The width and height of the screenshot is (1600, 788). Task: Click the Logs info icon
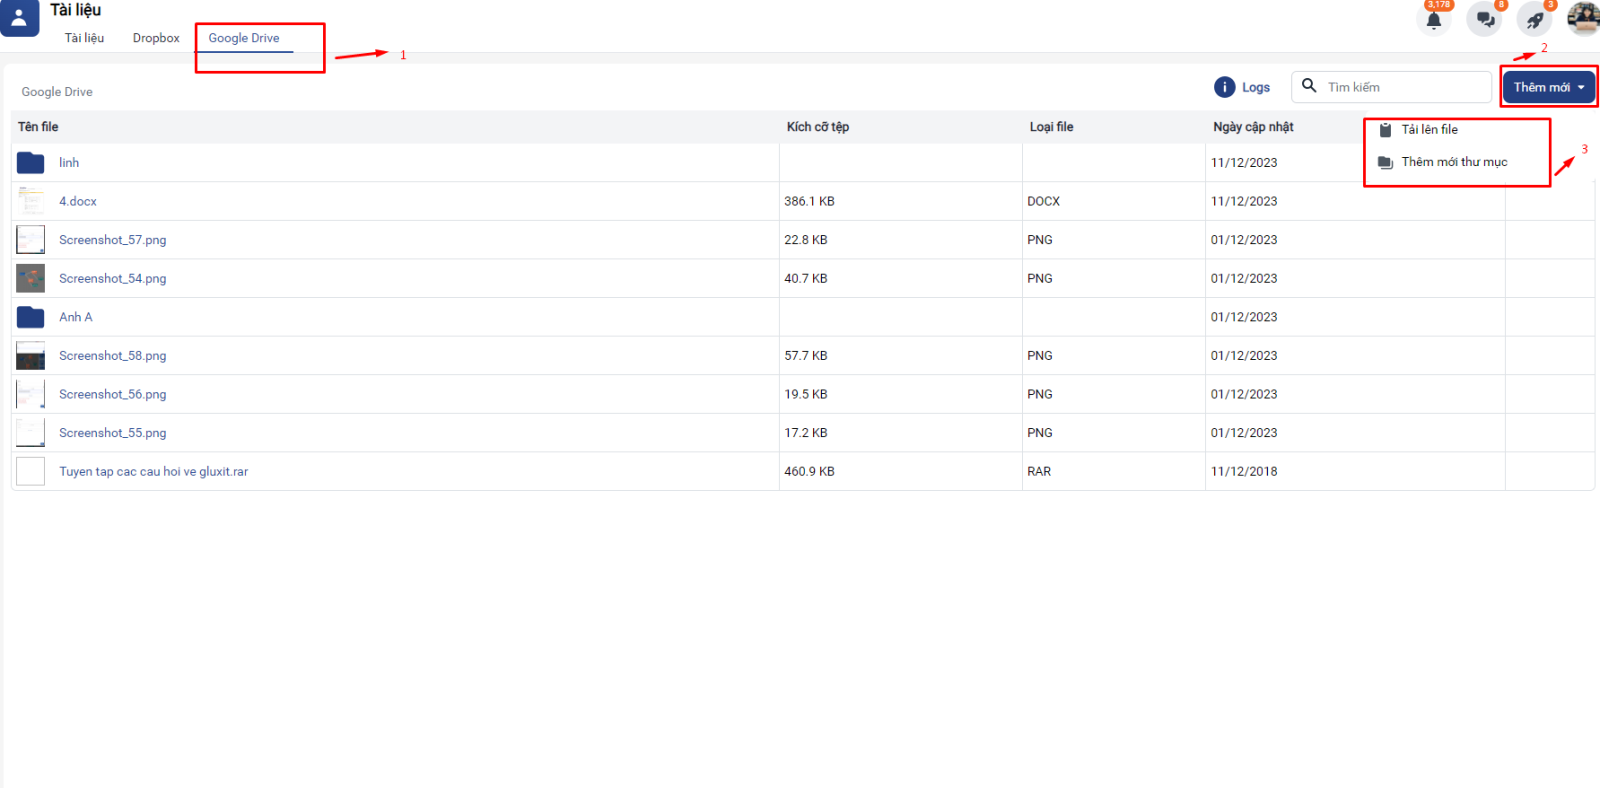click(1224, 87)
